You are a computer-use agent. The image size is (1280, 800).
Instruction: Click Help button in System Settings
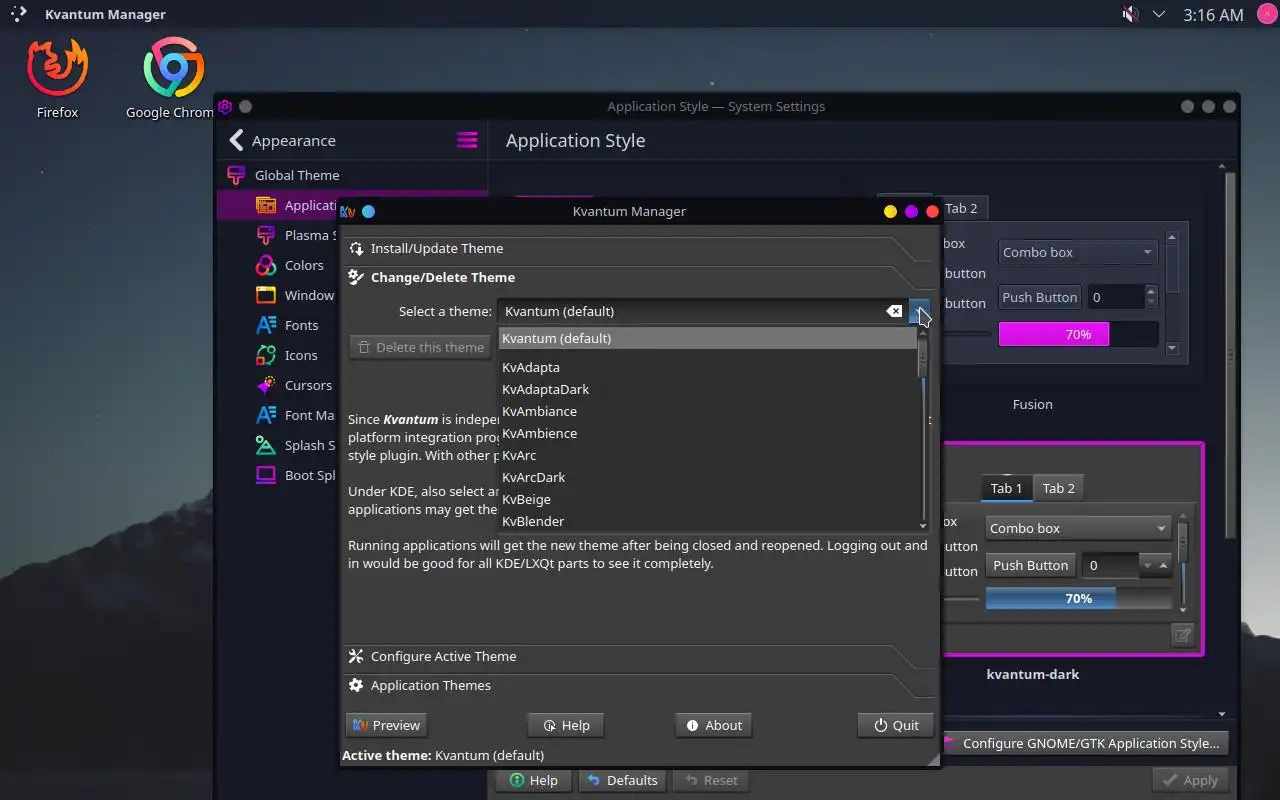[x=533, y=780]
